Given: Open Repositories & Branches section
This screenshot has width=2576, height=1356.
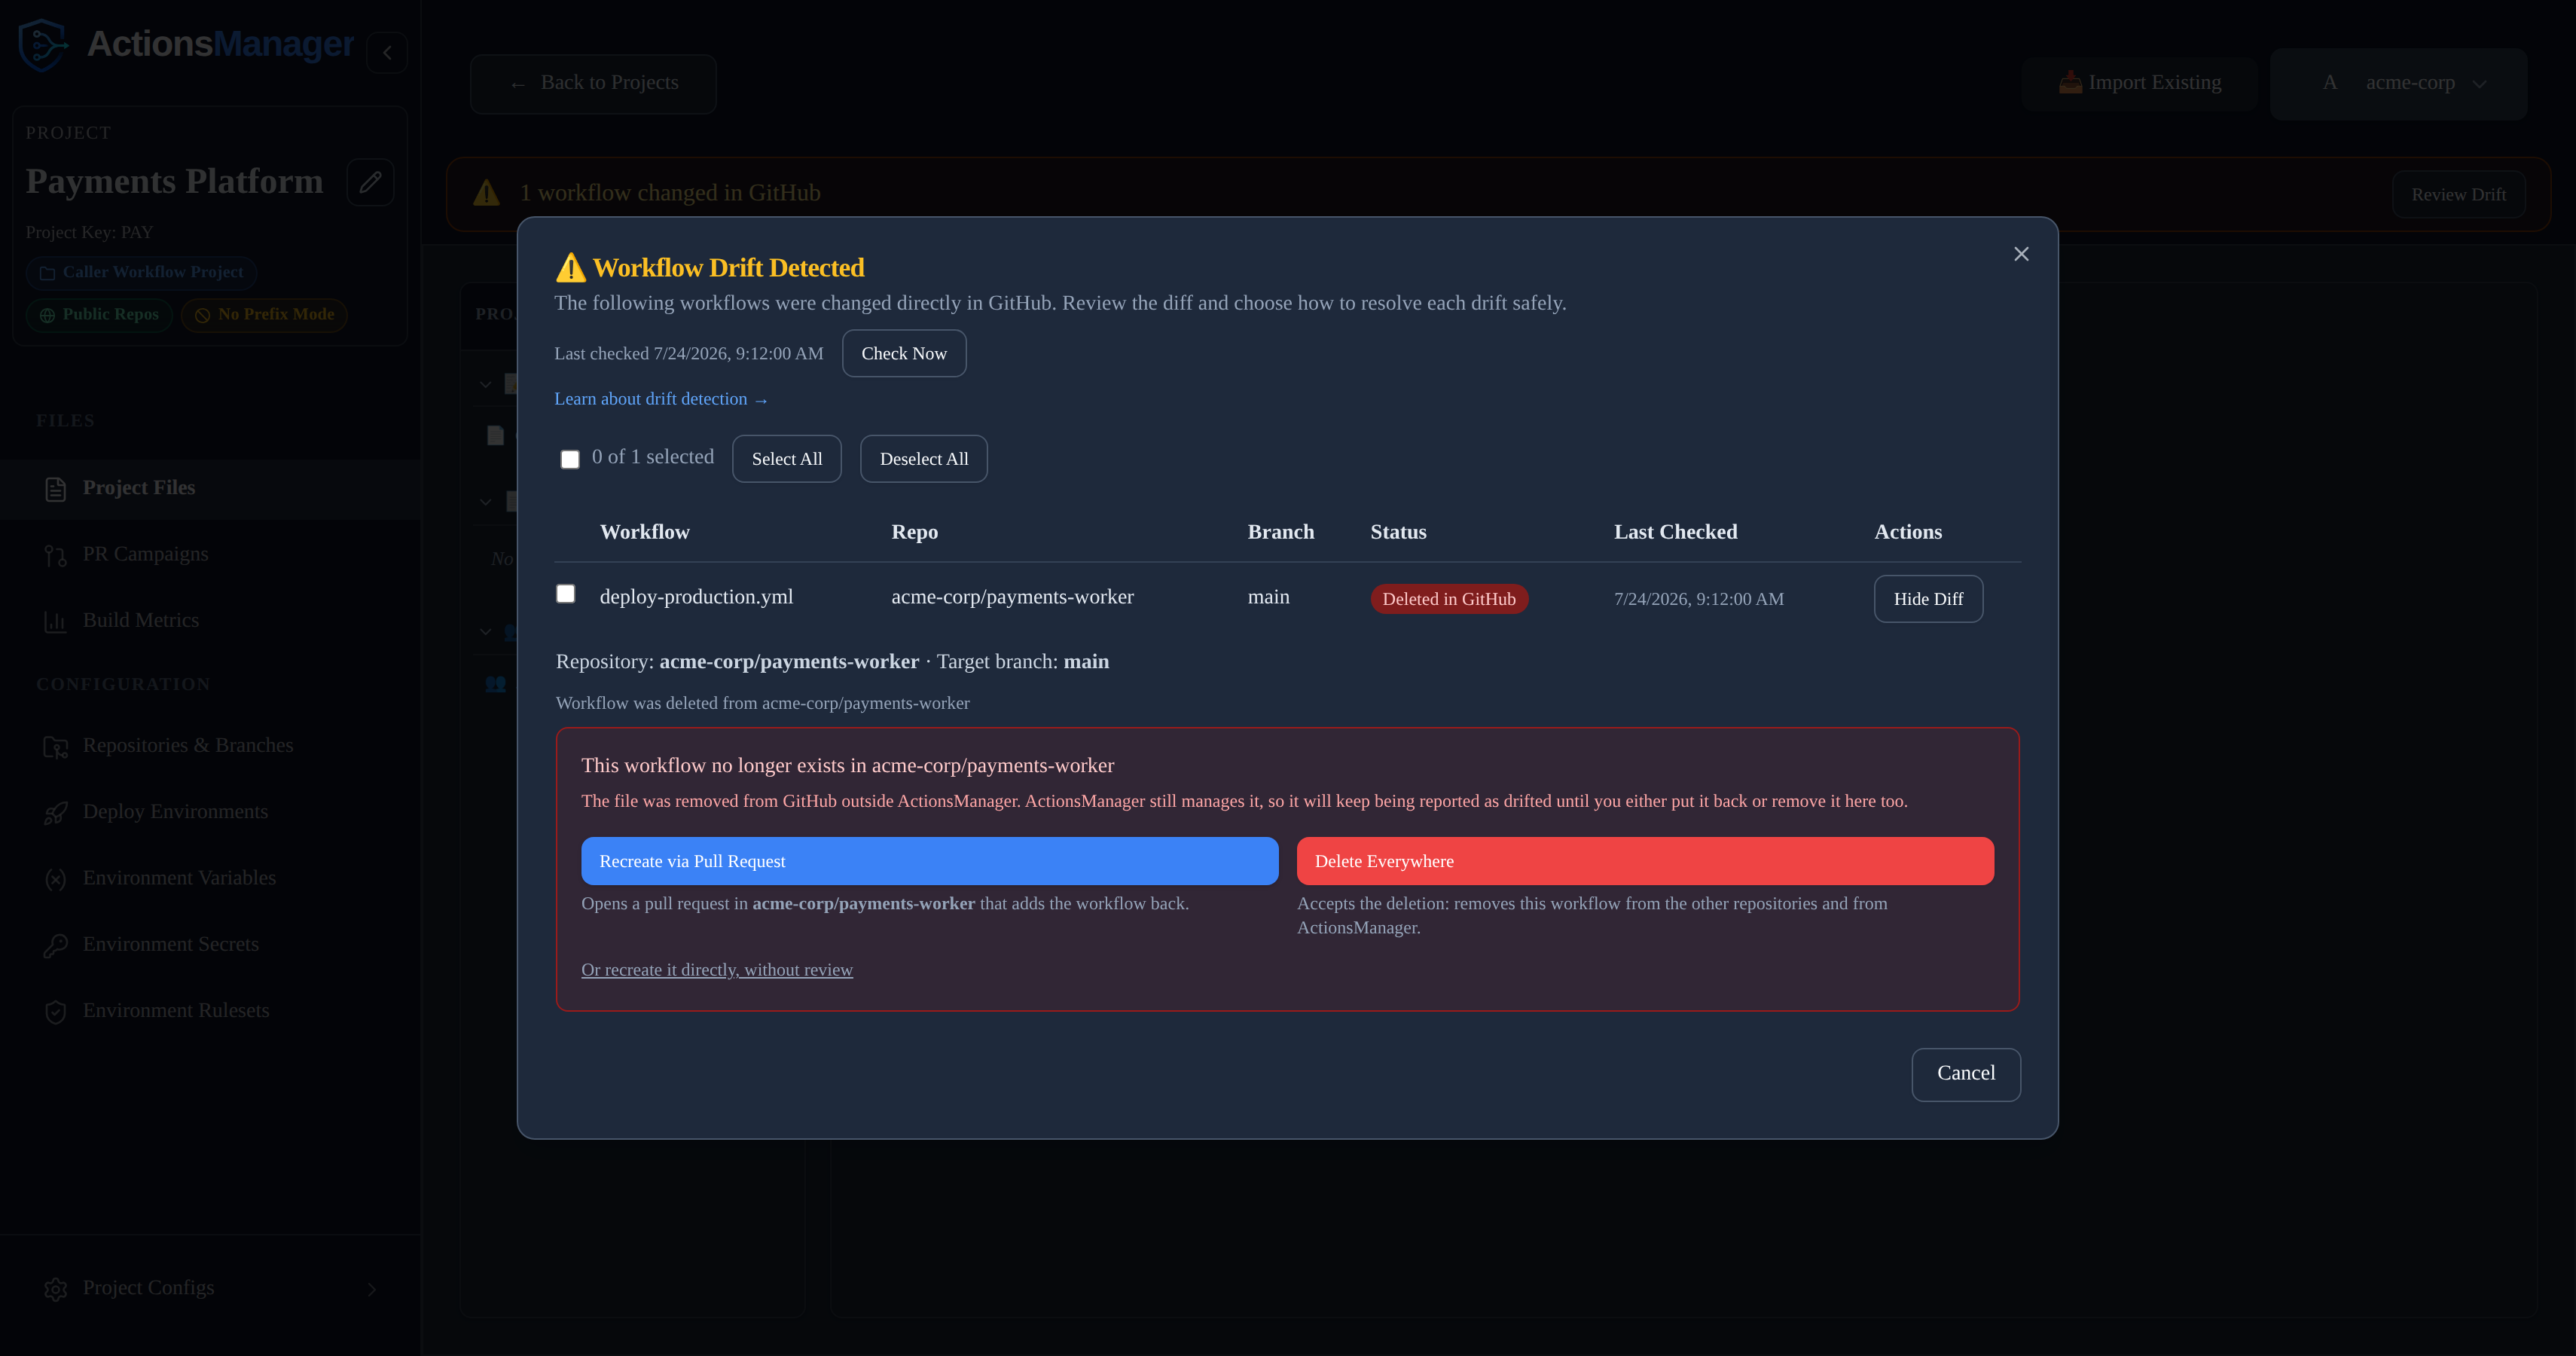Looking at the screenshot, I should [210, 747].
